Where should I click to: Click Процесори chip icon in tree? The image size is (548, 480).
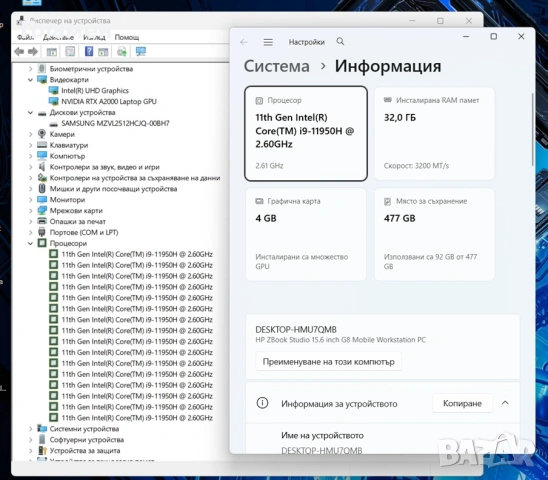(x=42, y=243)
